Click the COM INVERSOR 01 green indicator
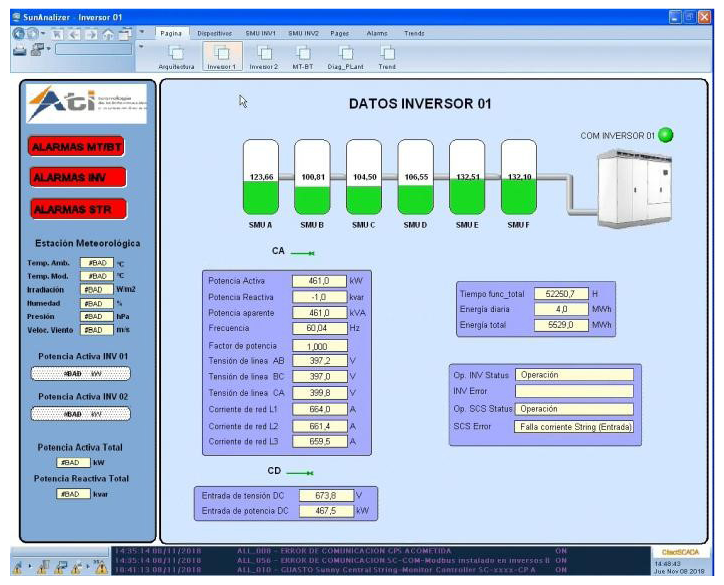The height and width of the screenshot is (585, 724). click(x=666, y=135)
